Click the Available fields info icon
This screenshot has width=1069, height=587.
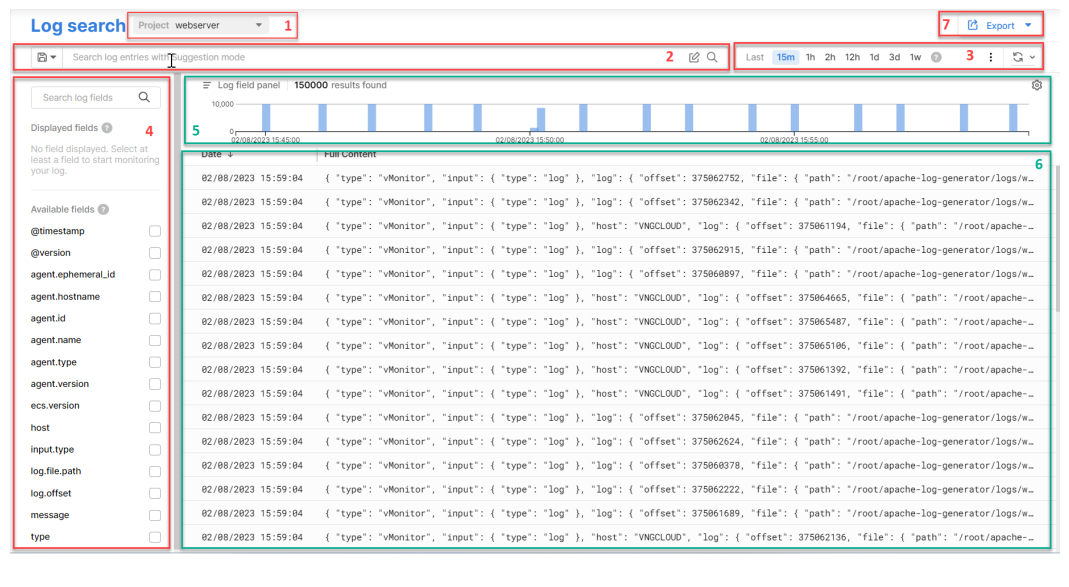tap(103, 209)
